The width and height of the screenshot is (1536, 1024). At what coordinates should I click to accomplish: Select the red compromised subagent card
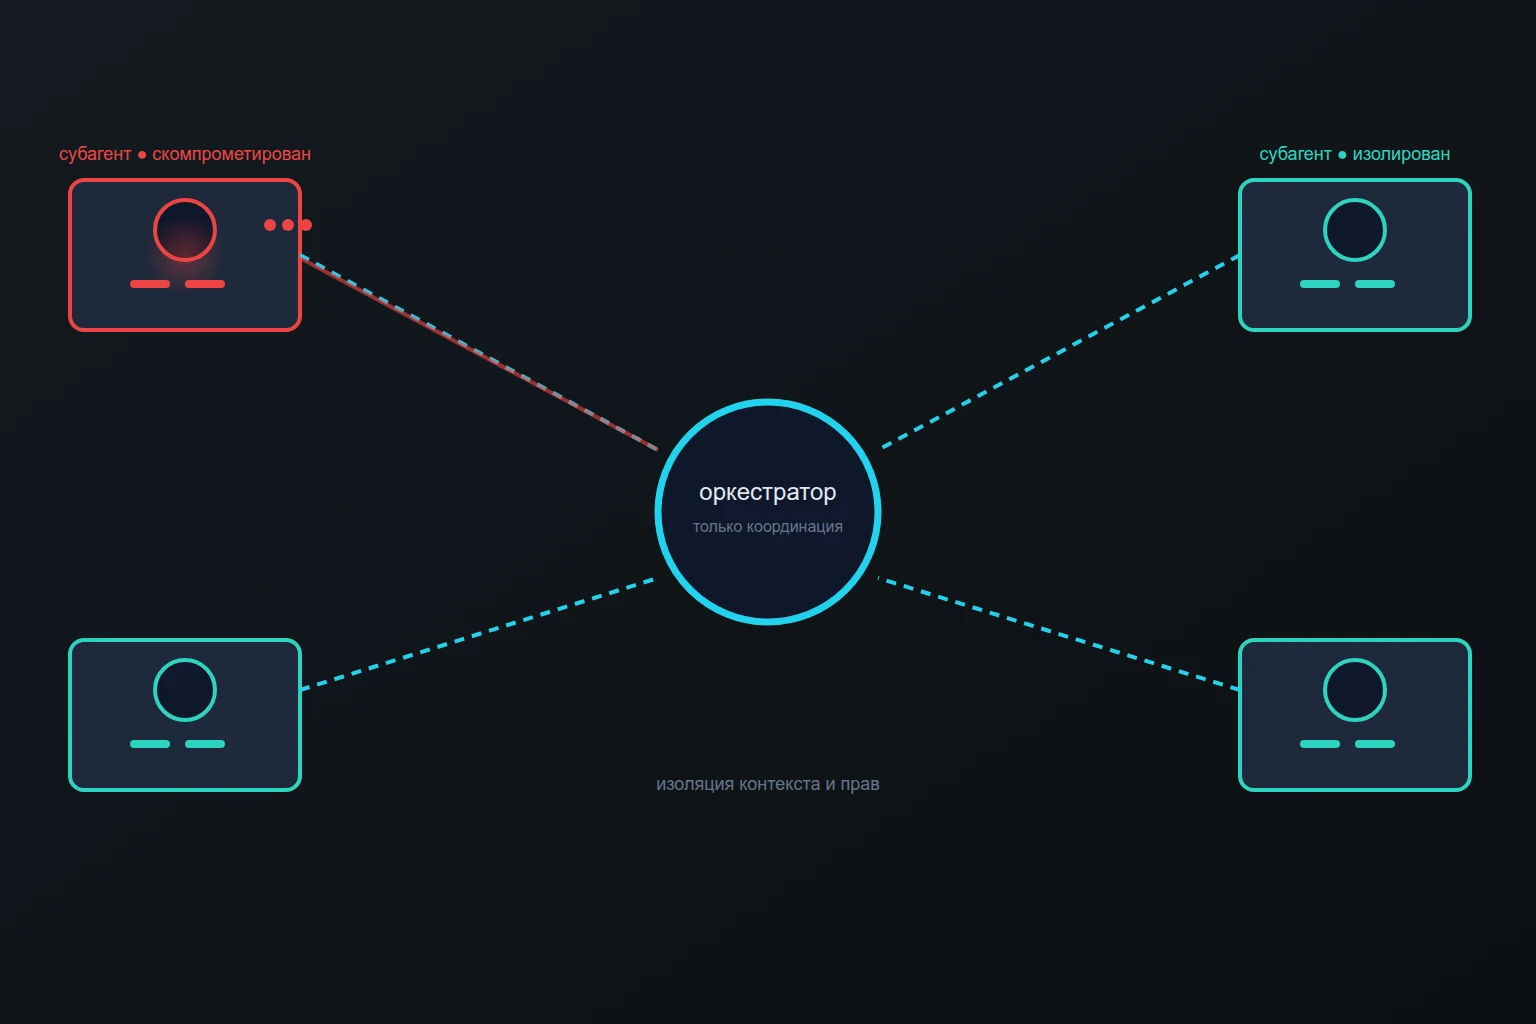(x=185, y=255)
